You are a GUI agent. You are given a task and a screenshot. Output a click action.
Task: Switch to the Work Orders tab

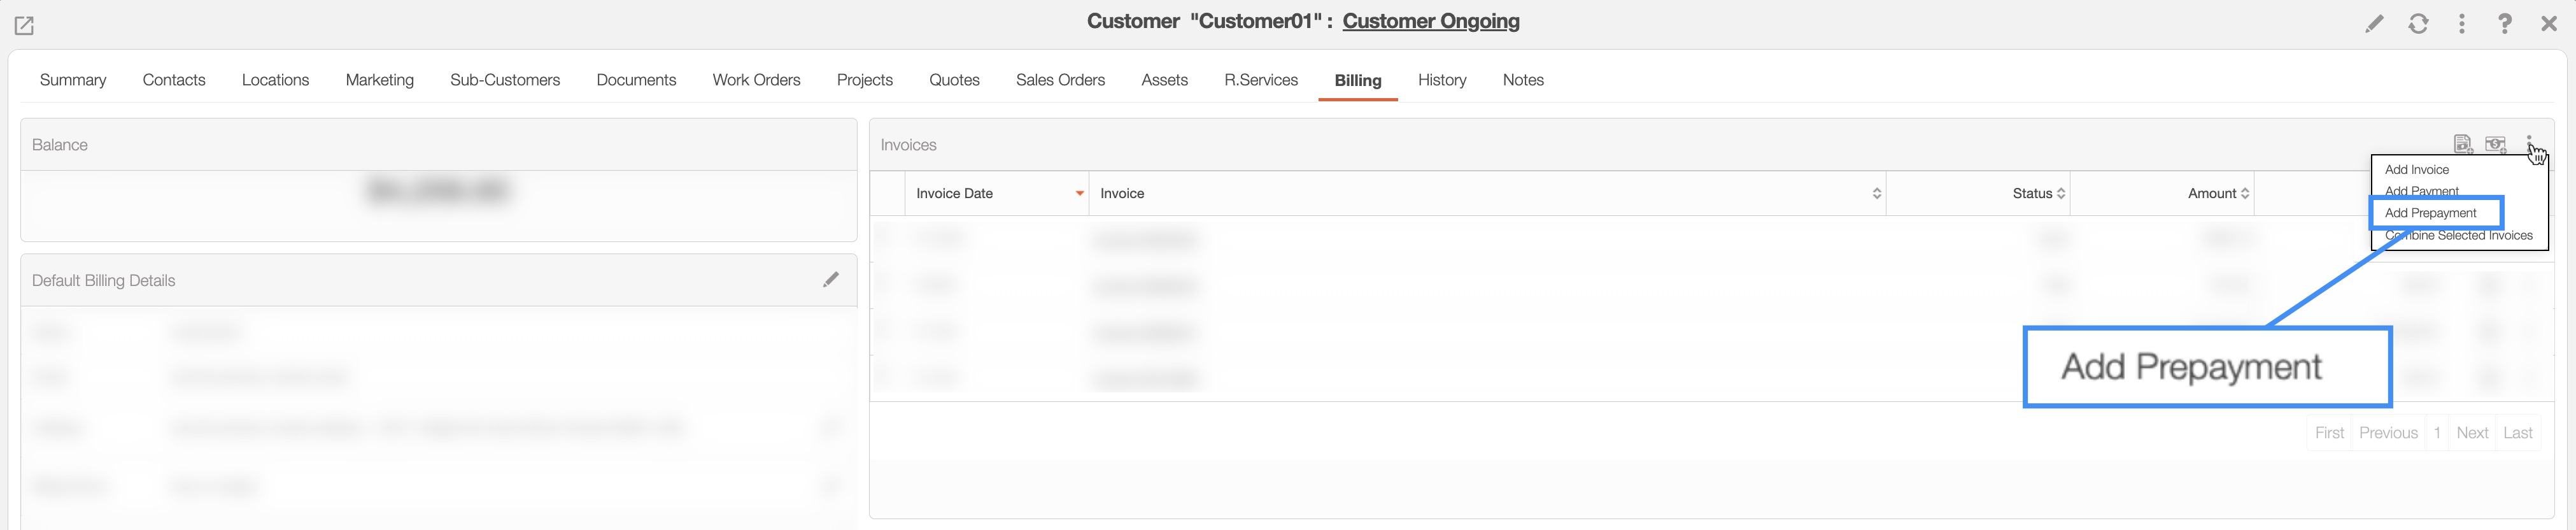756,80
